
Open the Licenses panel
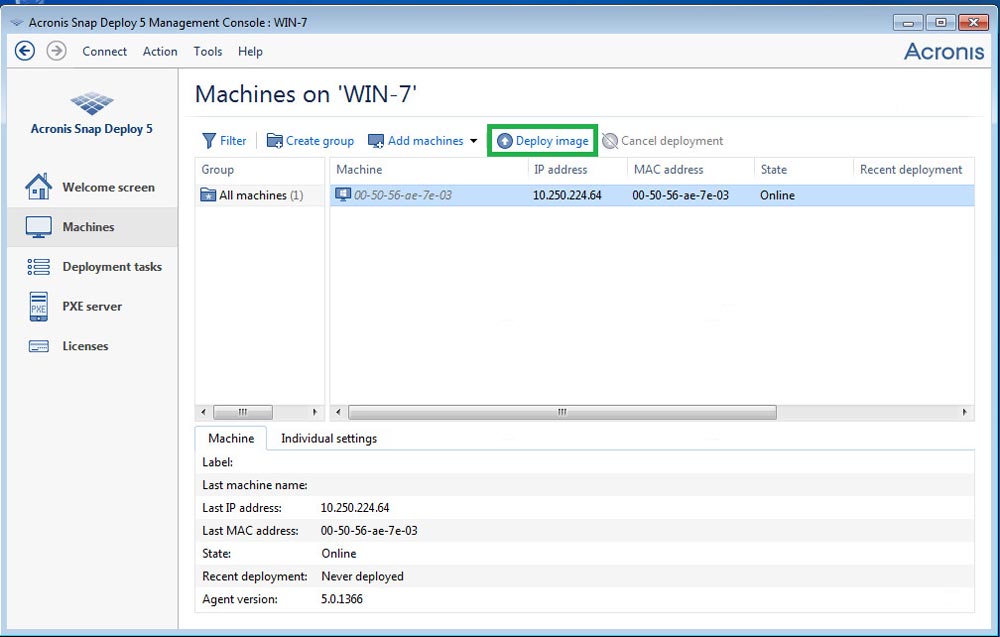(85, 345)
